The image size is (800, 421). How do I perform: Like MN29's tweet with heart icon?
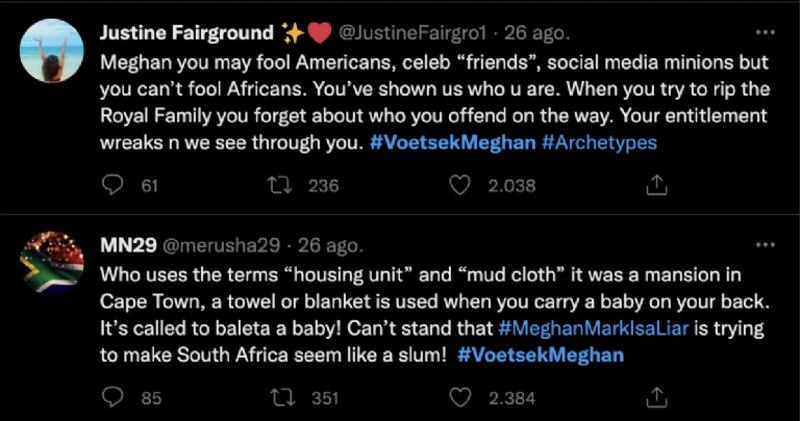(x=459, y=398)
